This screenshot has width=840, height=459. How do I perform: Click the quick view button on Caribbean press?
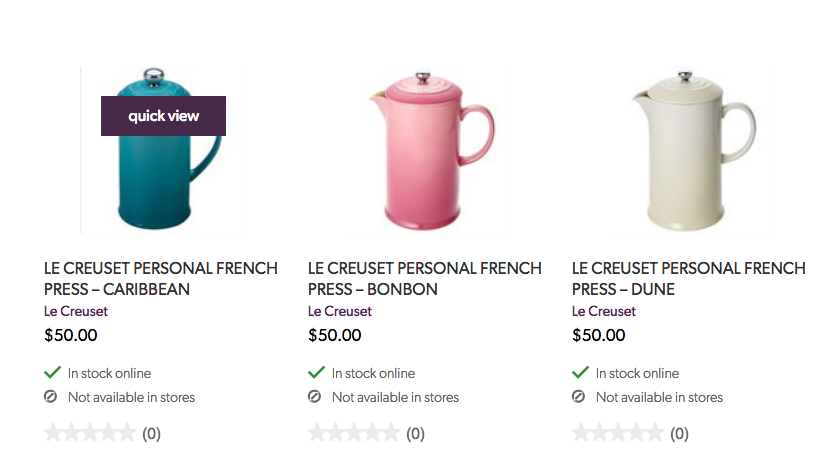[163, 116]
